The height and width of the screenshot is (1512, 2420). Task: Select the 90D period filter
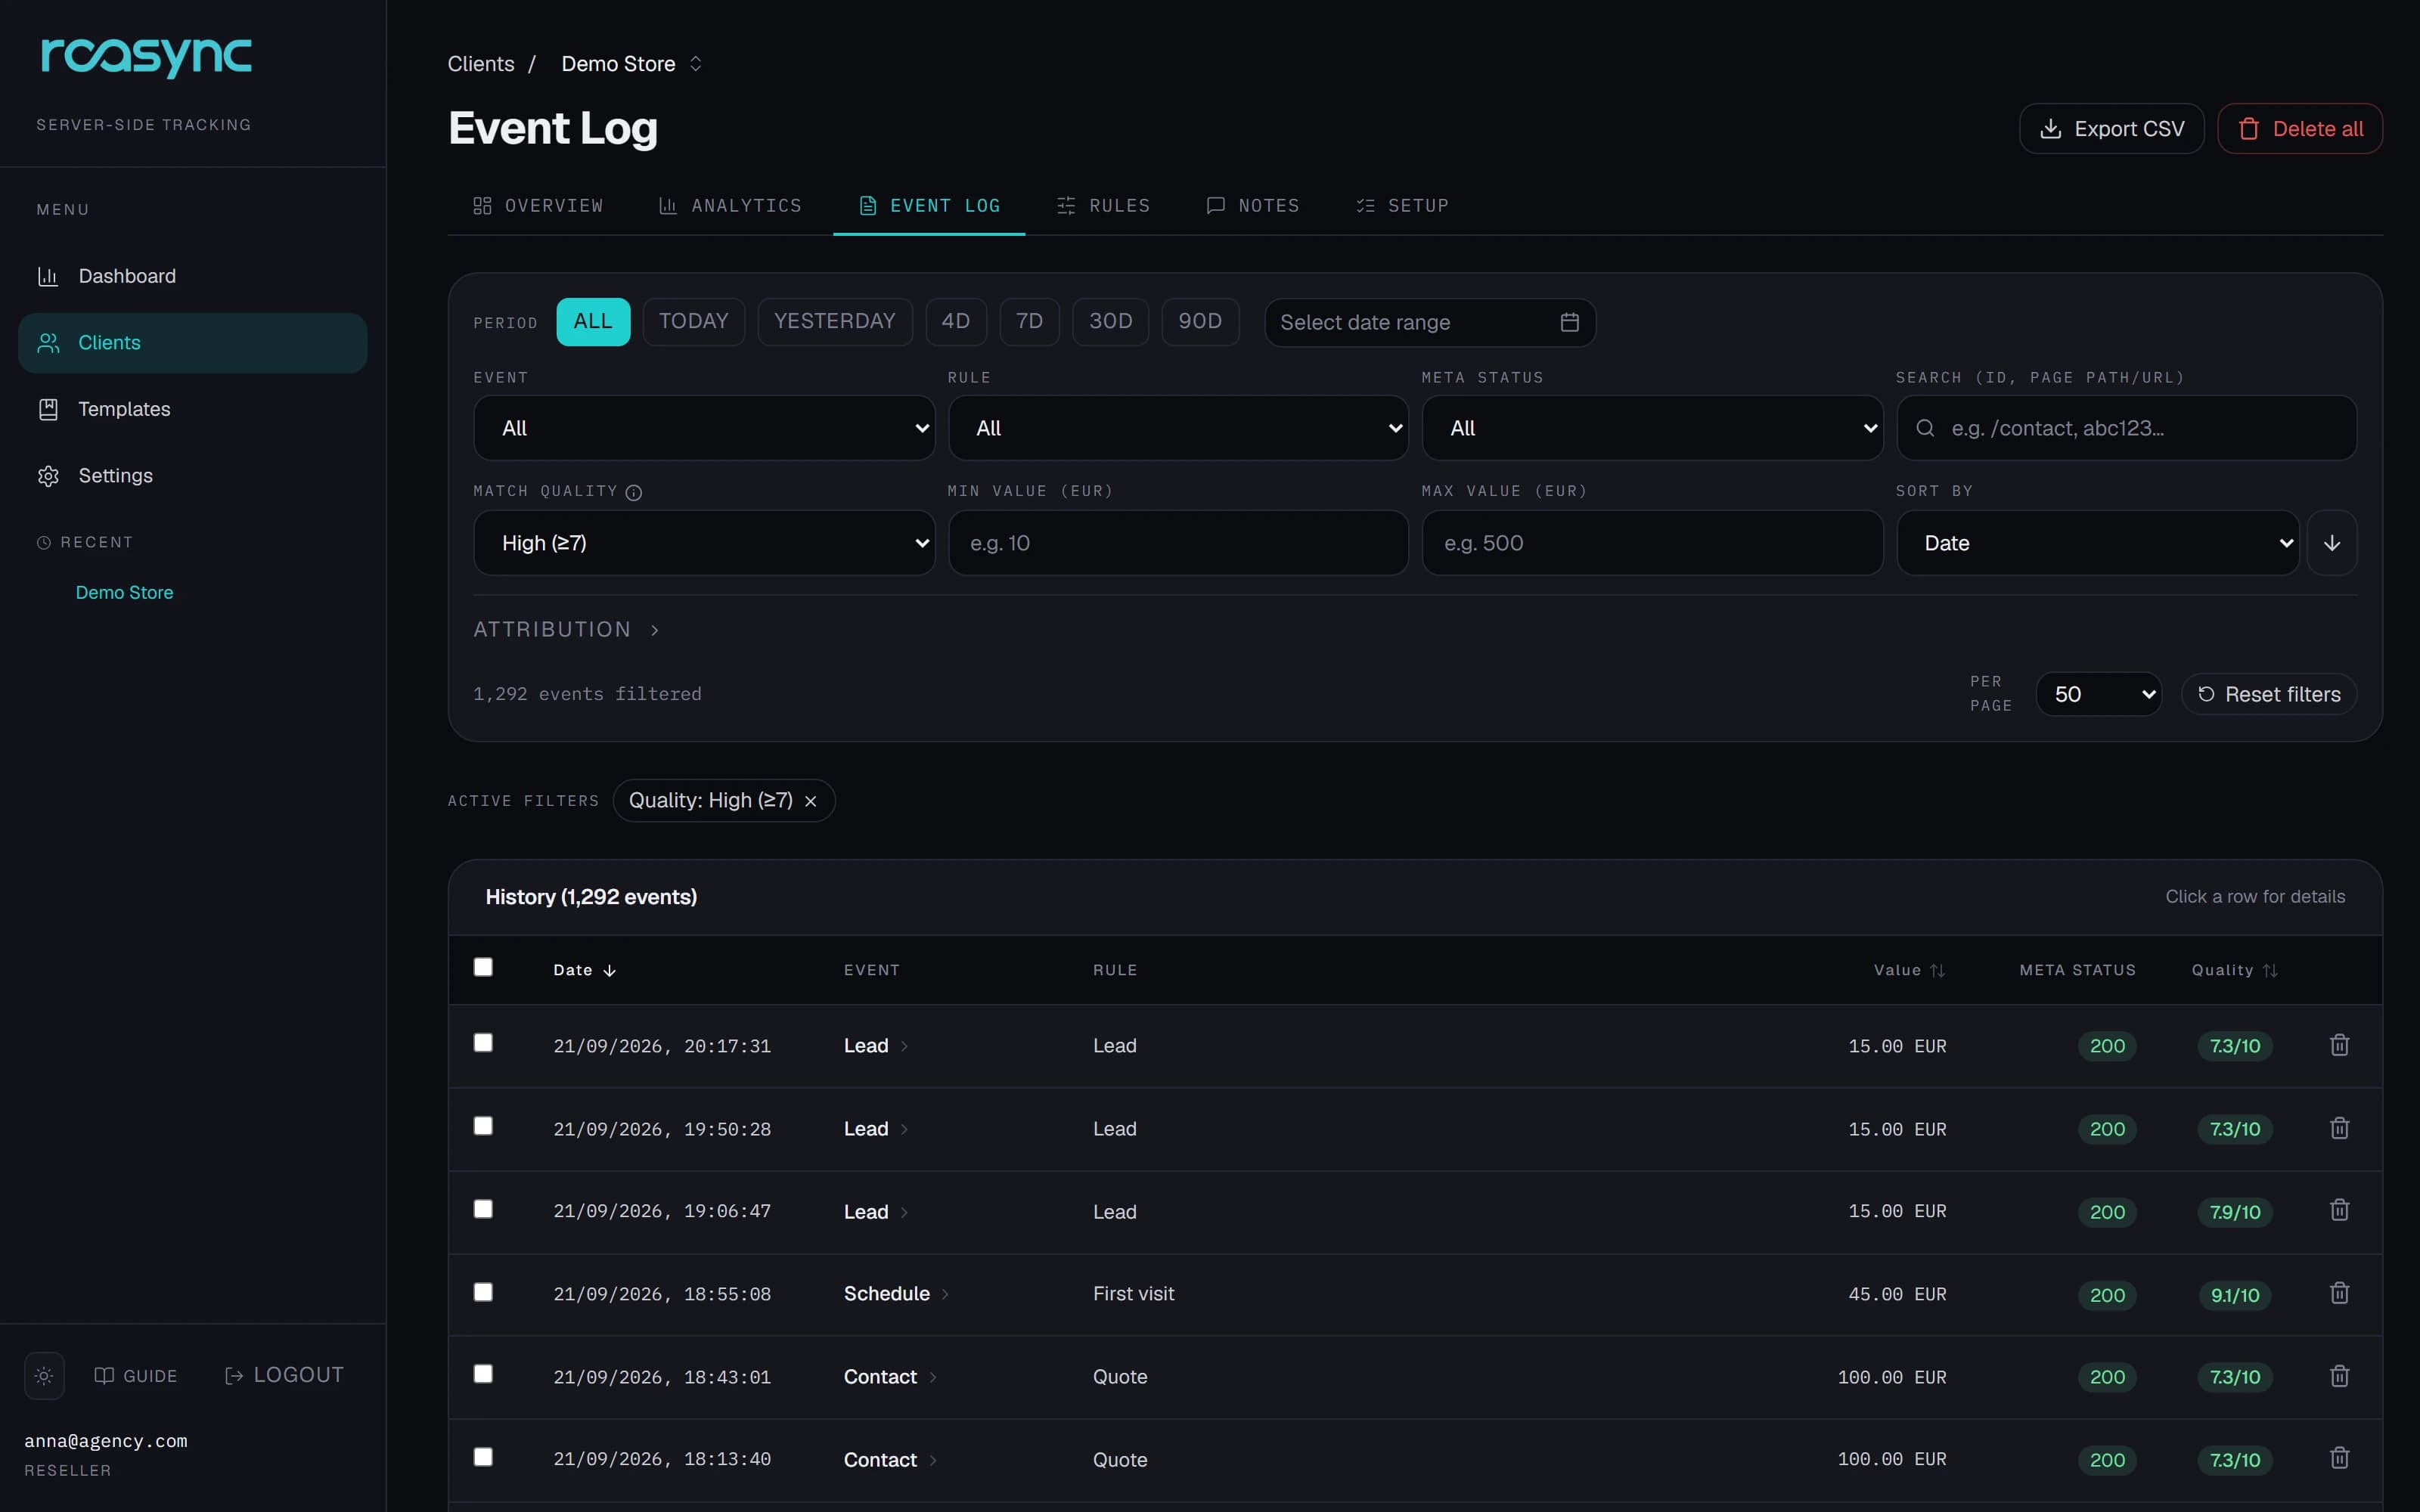pyautogui.click(x=1200, y=322)
